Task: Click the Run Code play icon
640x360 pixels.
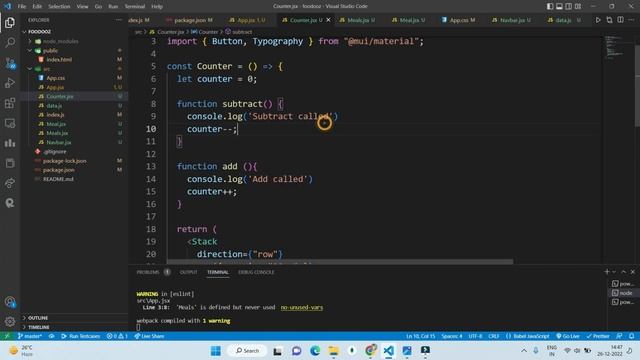Action: click(598, 20)
